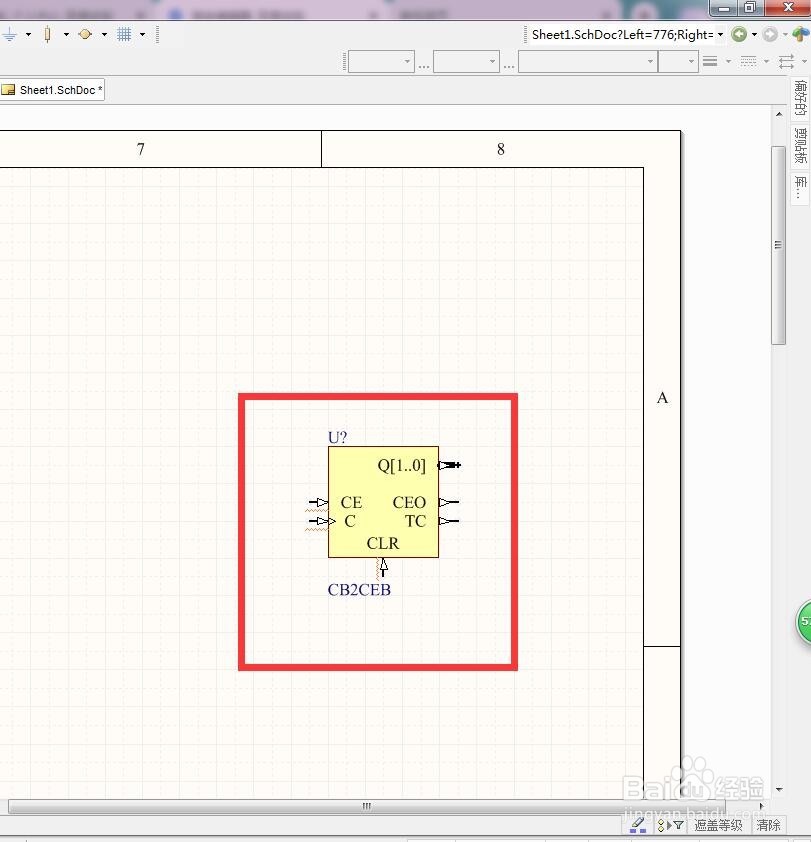Click the Q[1..0] output bus pin

(450, 465)
